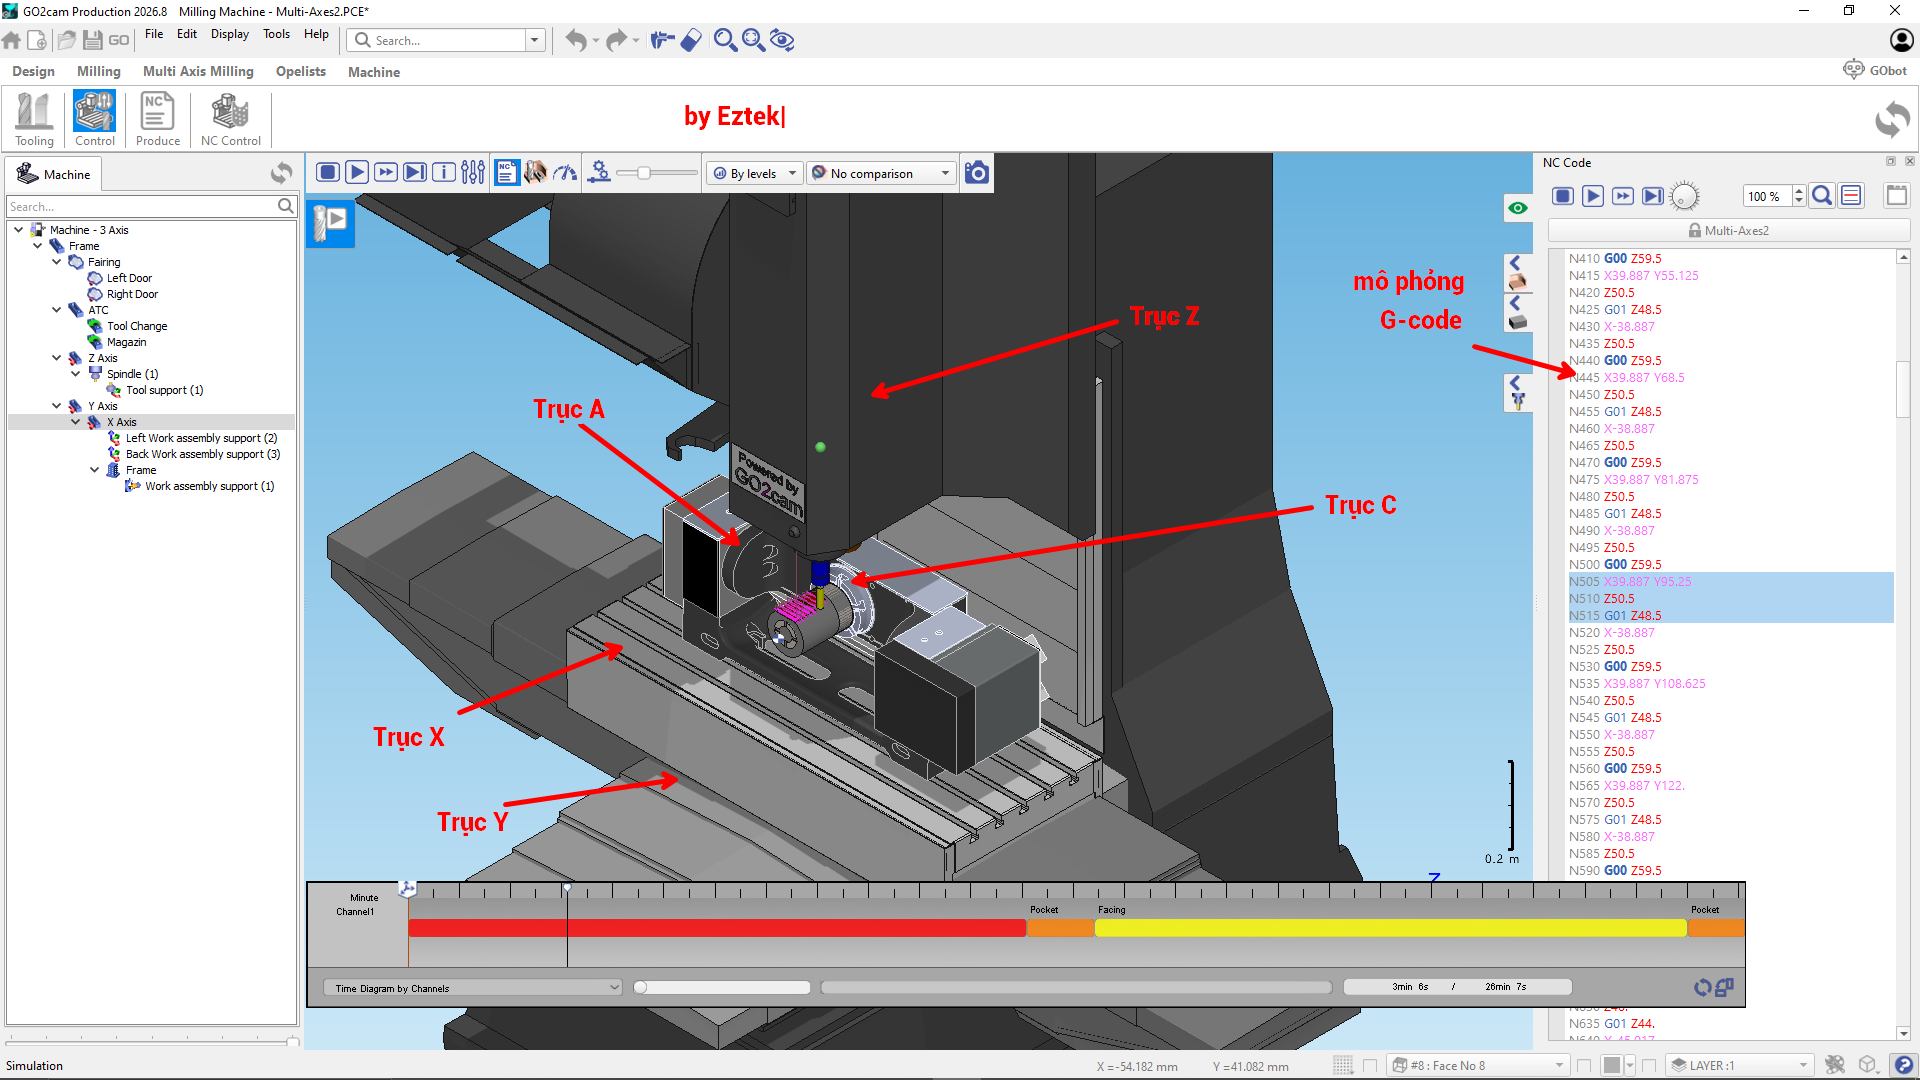Open a file with the folder icon

tap(67, 40)
